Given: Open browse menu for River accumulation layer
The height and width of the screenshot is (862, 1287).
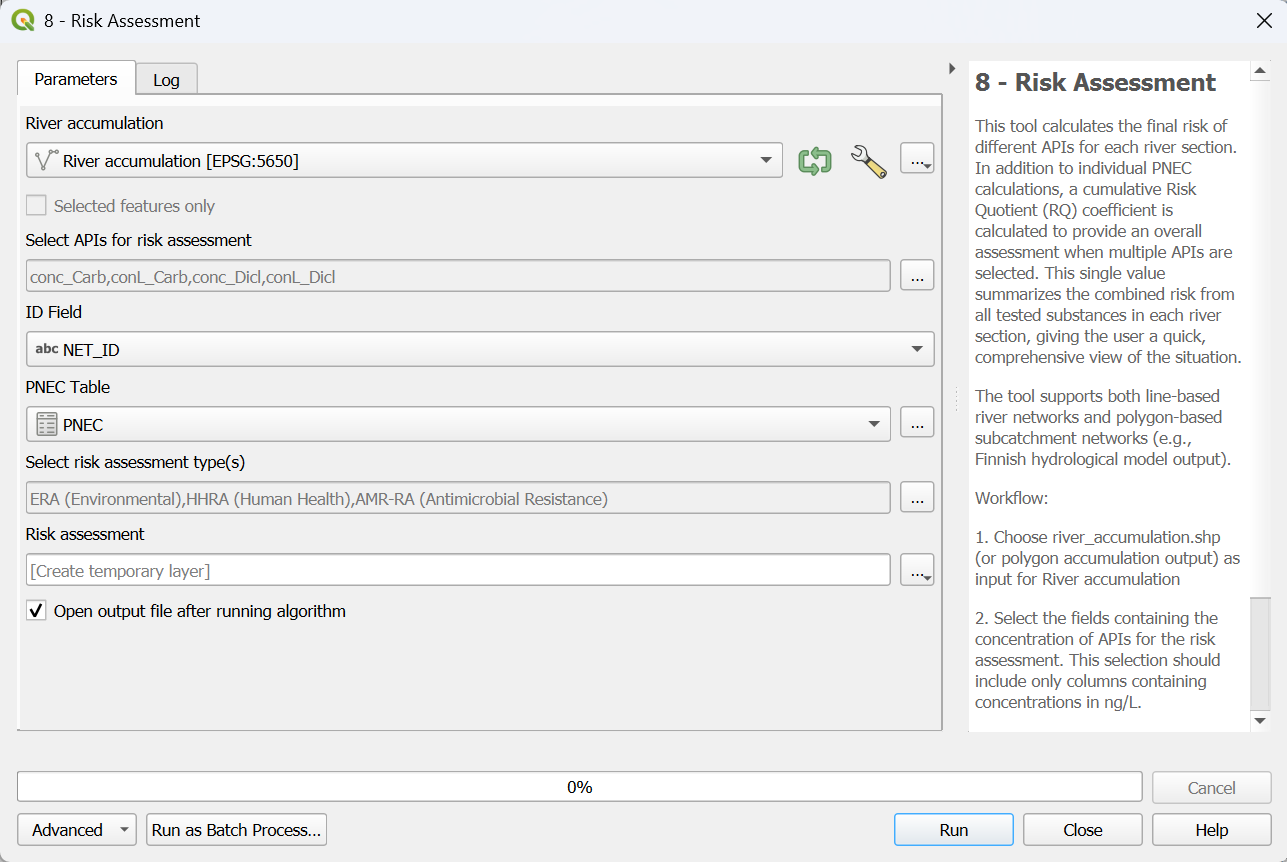Looking at the screenshot, I should click(x=917, y=160).
